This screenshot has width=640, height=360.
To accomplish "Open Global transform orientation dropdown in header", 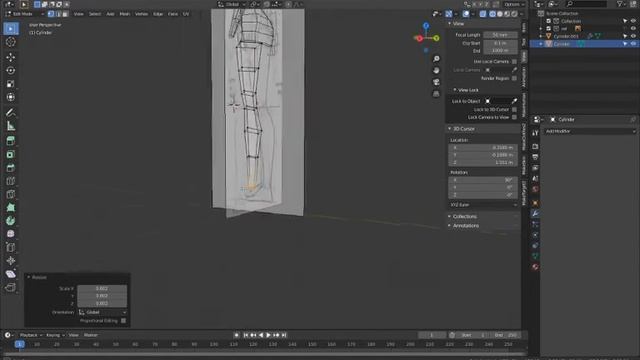I will pos(232,4).
